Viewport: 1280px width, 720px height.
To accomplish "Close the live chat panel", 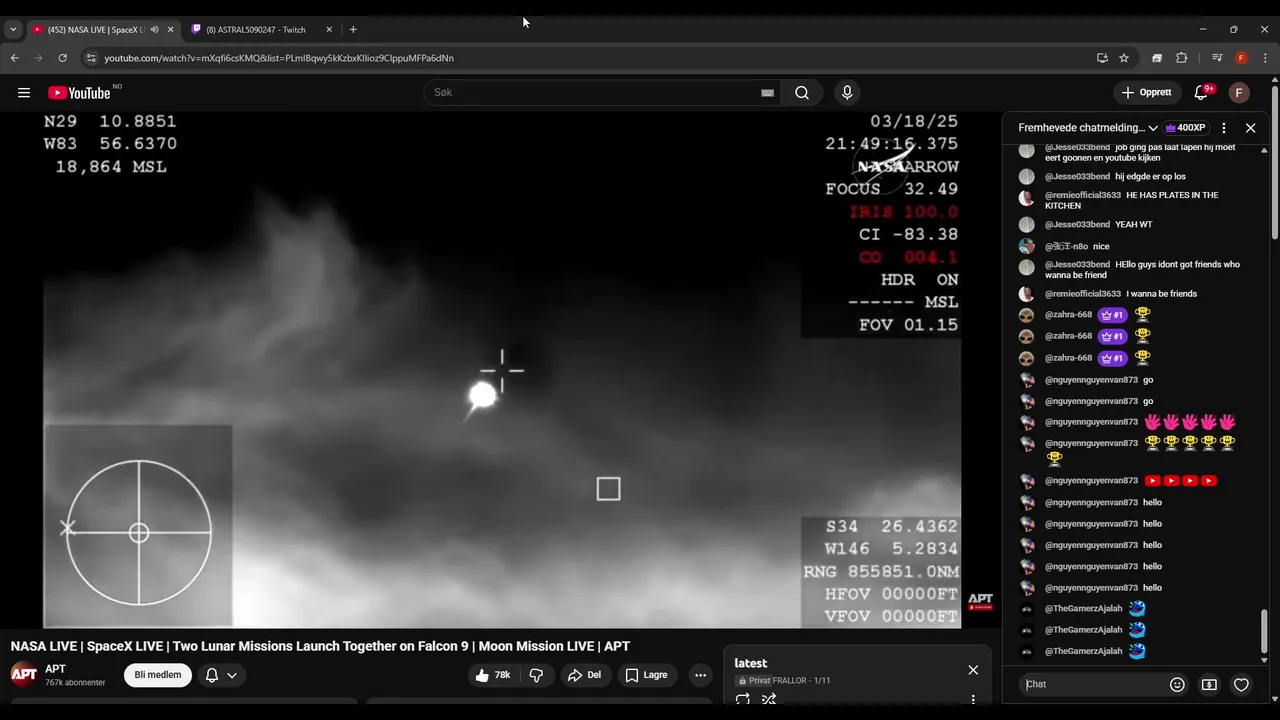I will pos(1250,128).
